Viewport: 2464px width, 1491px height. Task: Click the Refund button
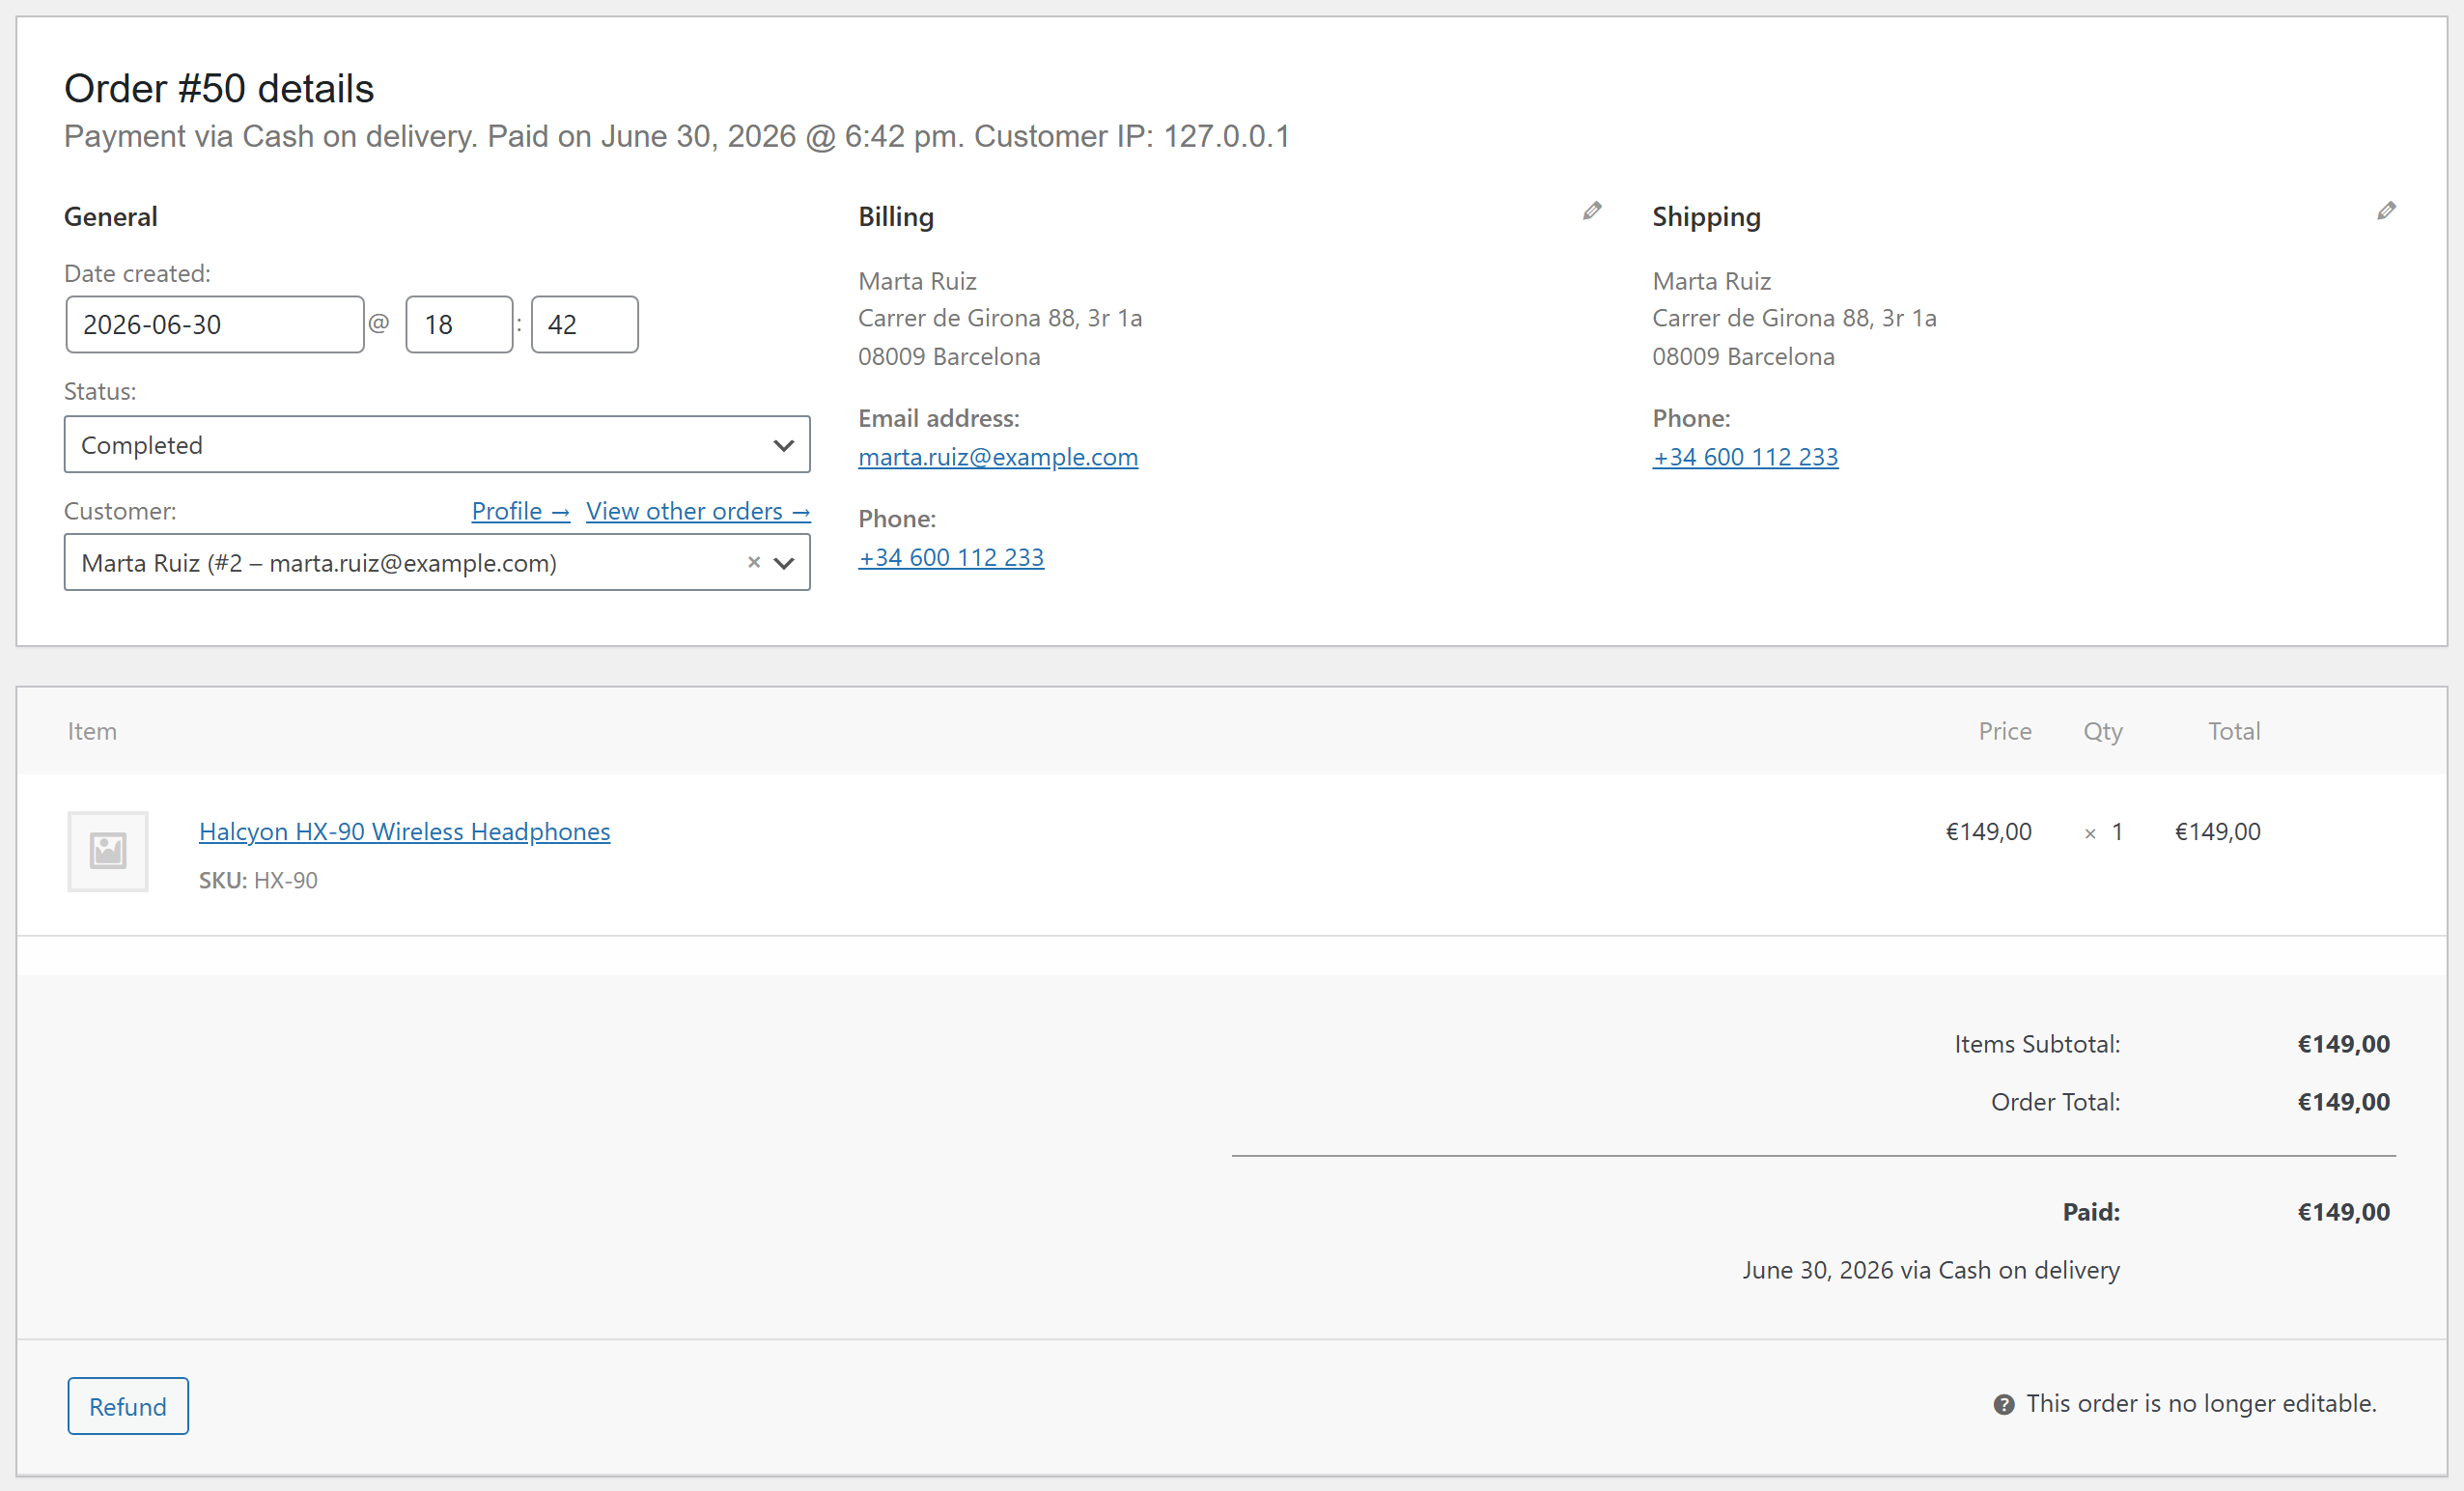128,1406
